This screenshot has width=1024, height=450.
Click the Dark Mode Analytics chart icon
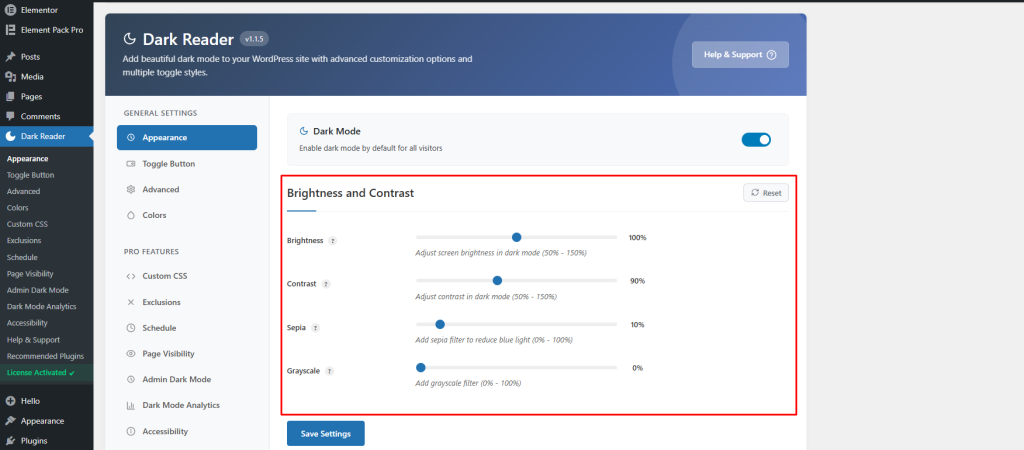[x=131, y=406]
